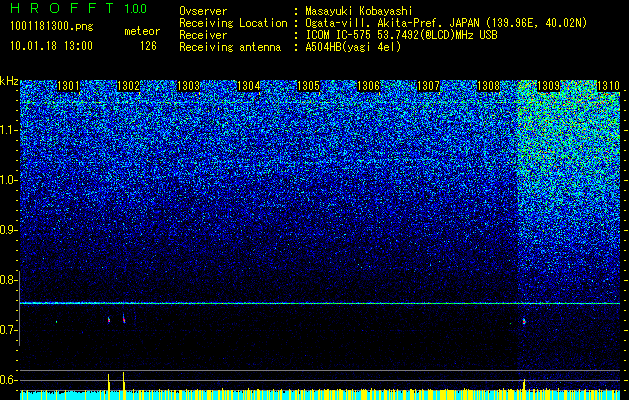Click the 1309 time marker
This screenshot has height=400, width=629.
point(548,86)
